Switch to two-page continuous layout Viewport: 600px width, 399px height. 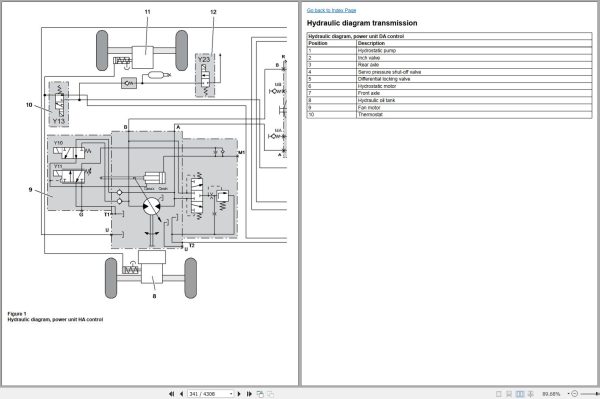pos(530,394)
